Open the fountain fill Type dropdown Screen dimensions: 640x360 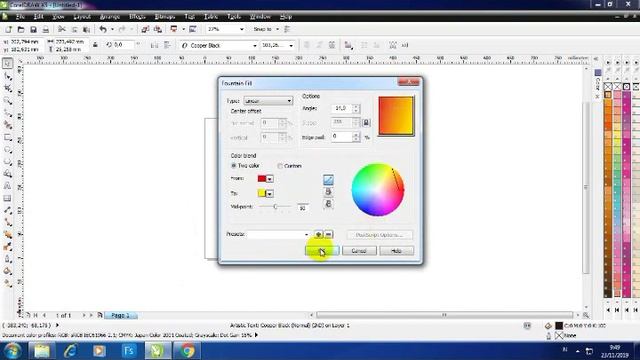pyautogui.click(x=268, y=101)
